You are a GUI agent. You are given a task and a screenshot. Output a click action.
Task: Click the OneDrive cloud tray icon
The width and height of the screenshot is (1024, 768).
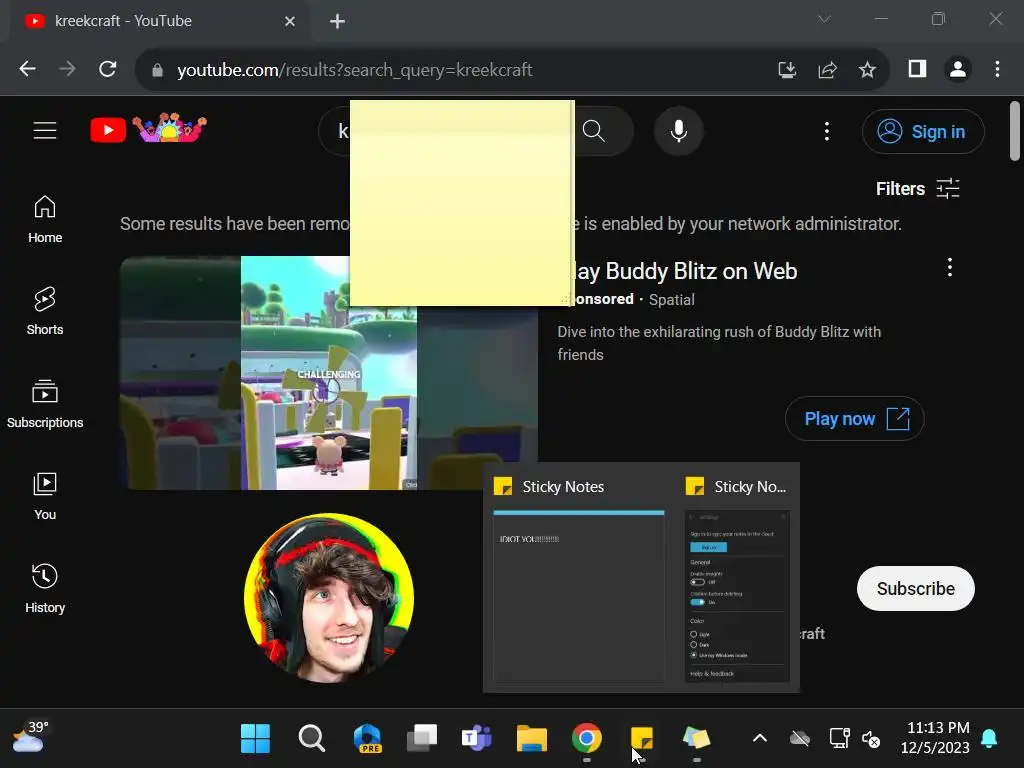(799, 739)
